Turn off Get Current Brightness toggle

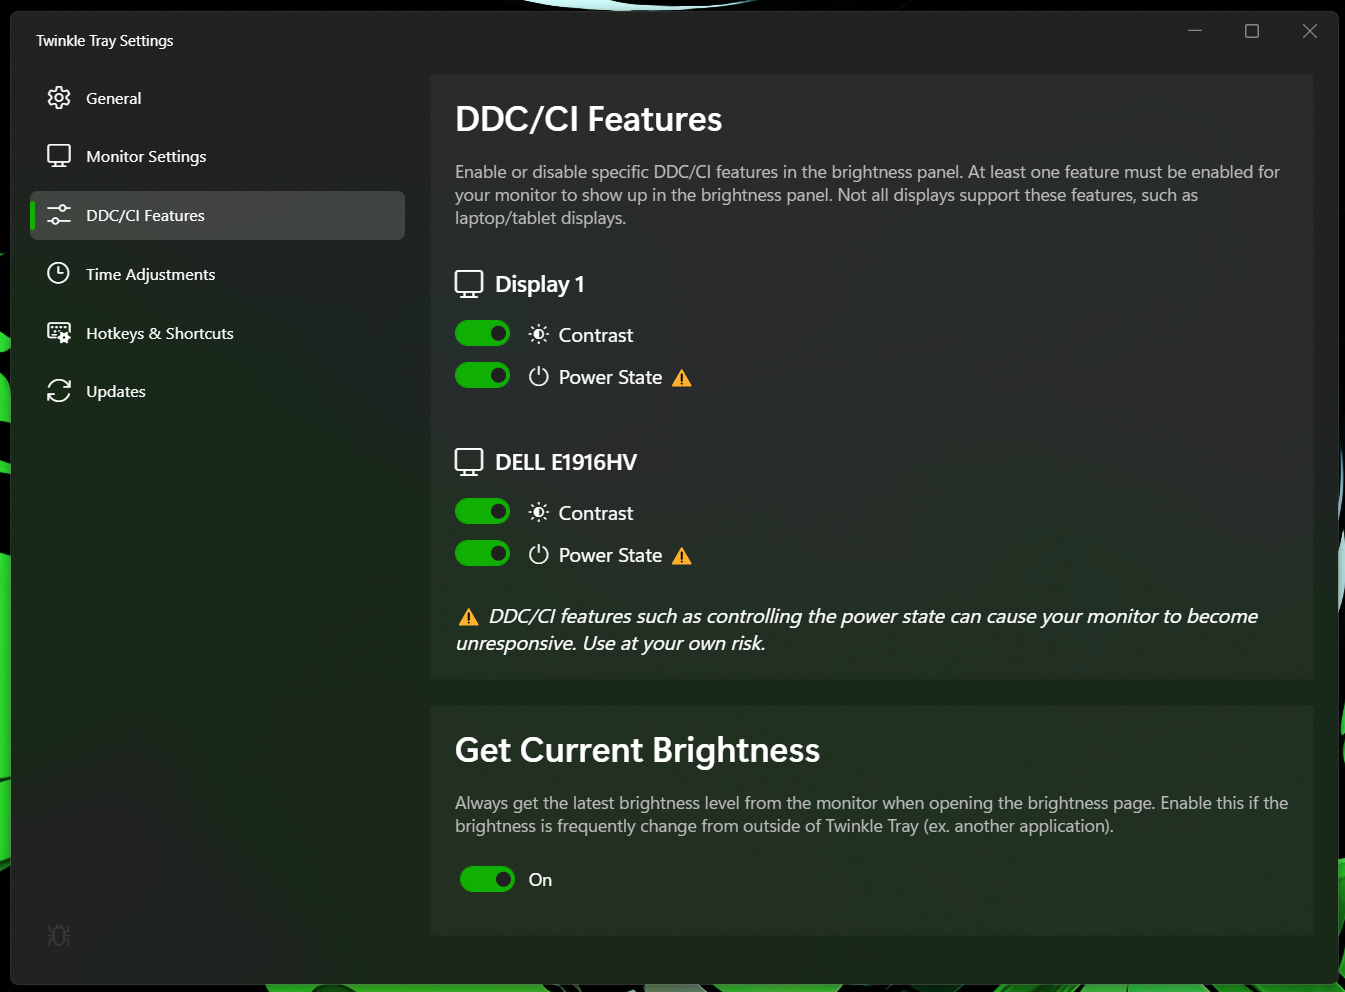tap(487, 879)
